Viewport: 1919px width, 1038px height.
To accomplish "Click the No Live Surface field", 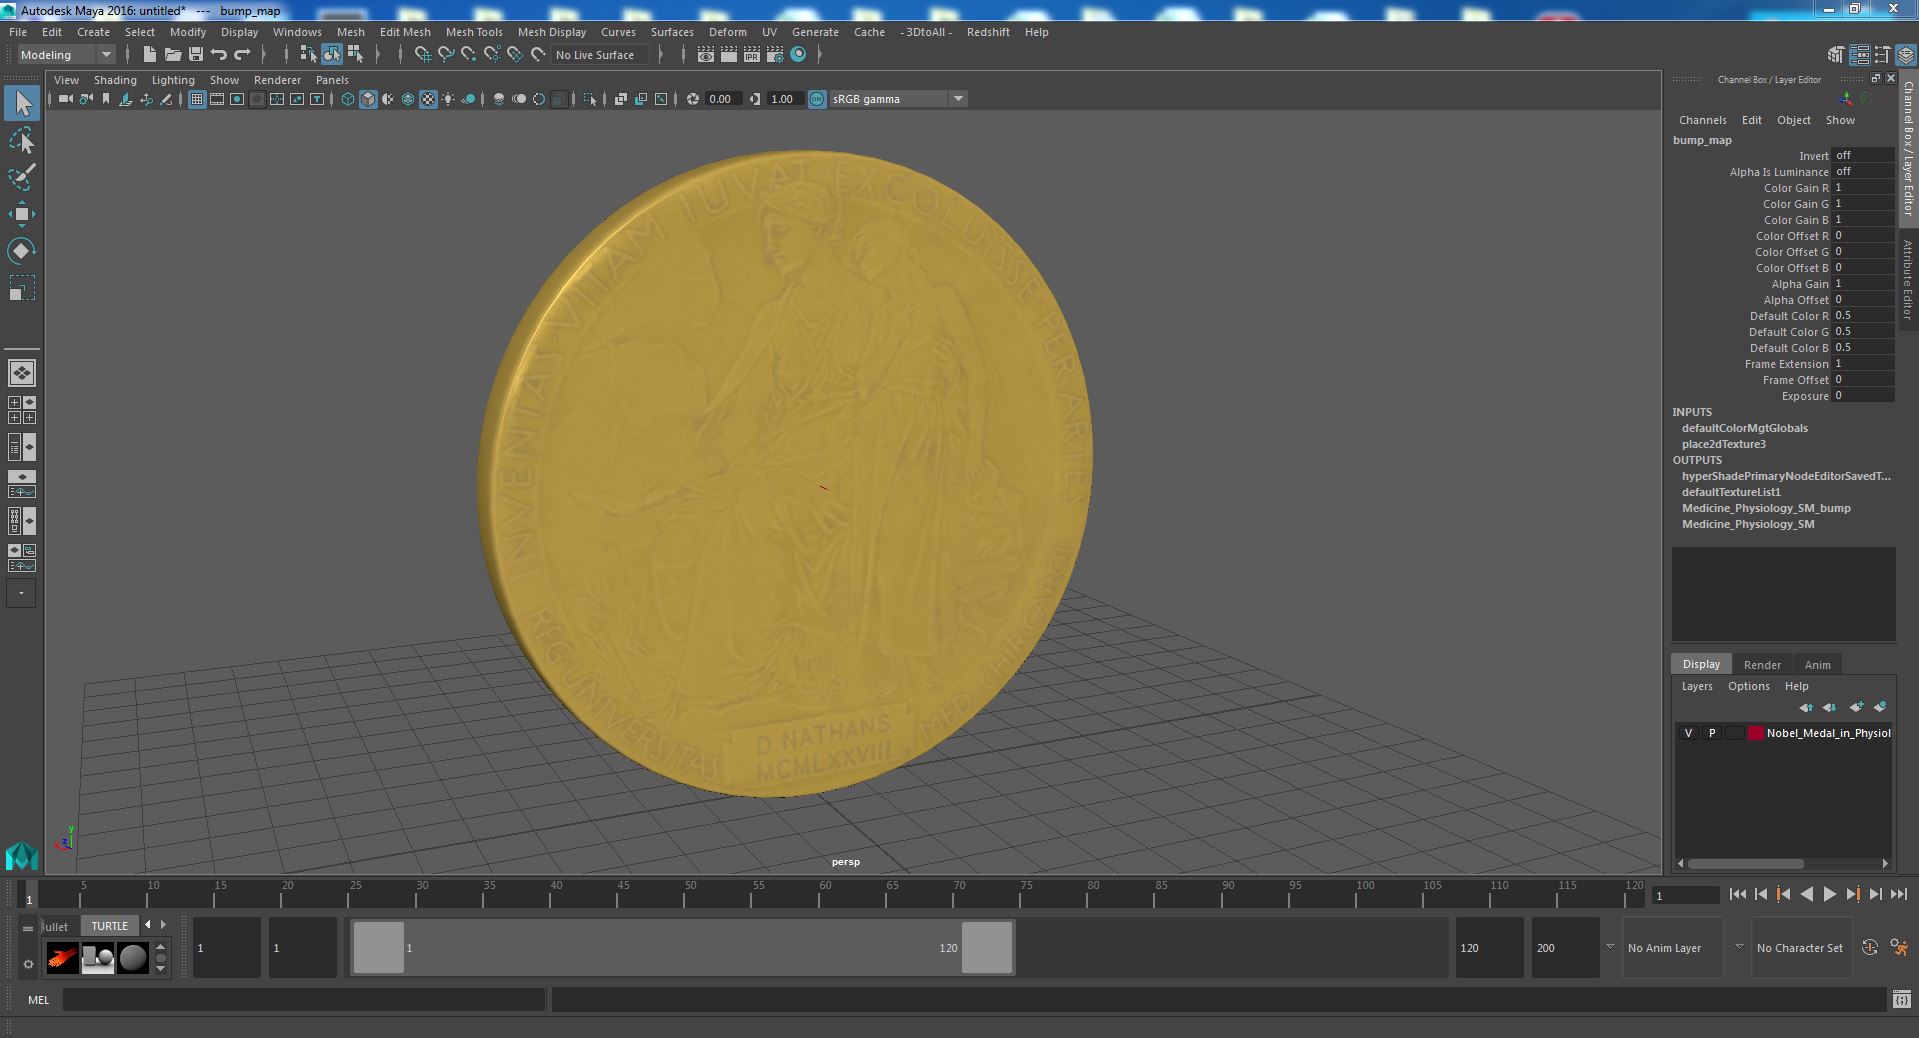I will [601, 55].
